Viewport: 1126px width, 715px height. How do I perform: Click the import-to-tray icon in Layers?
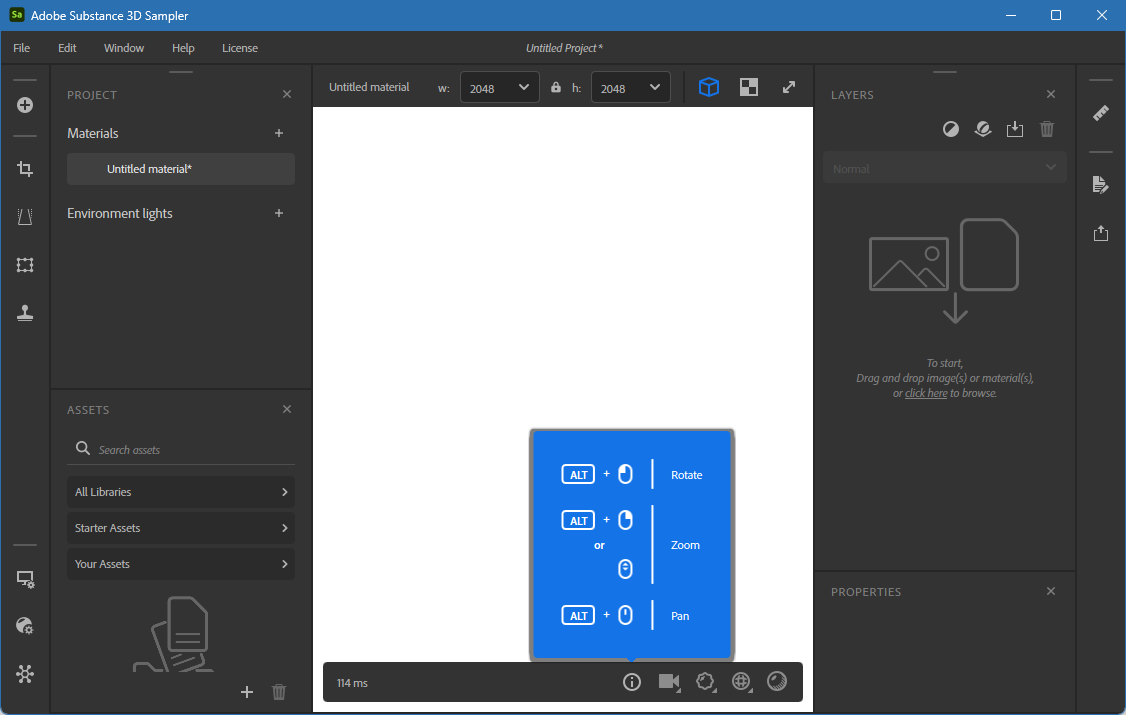tap(1015, 129)
